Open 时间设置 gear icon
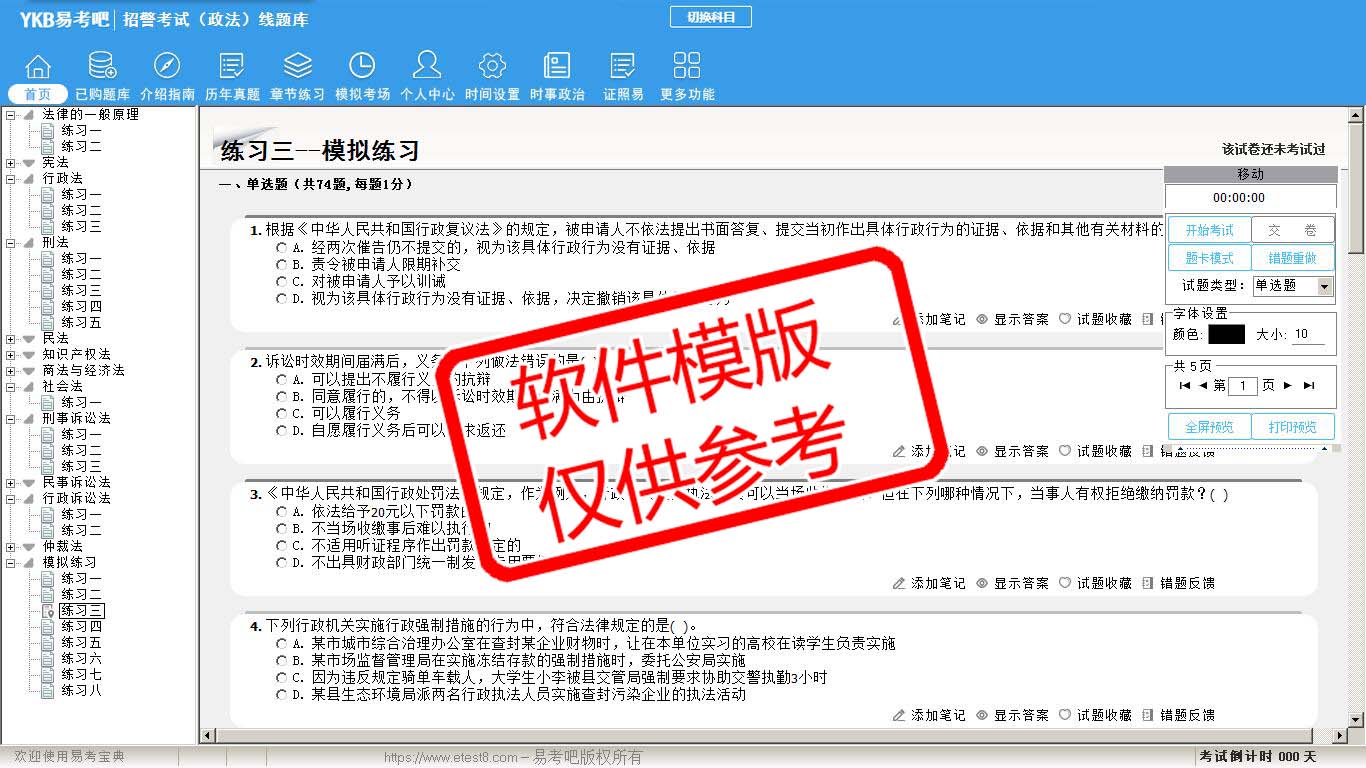The image size is (1366, 768). pos(492,67)
